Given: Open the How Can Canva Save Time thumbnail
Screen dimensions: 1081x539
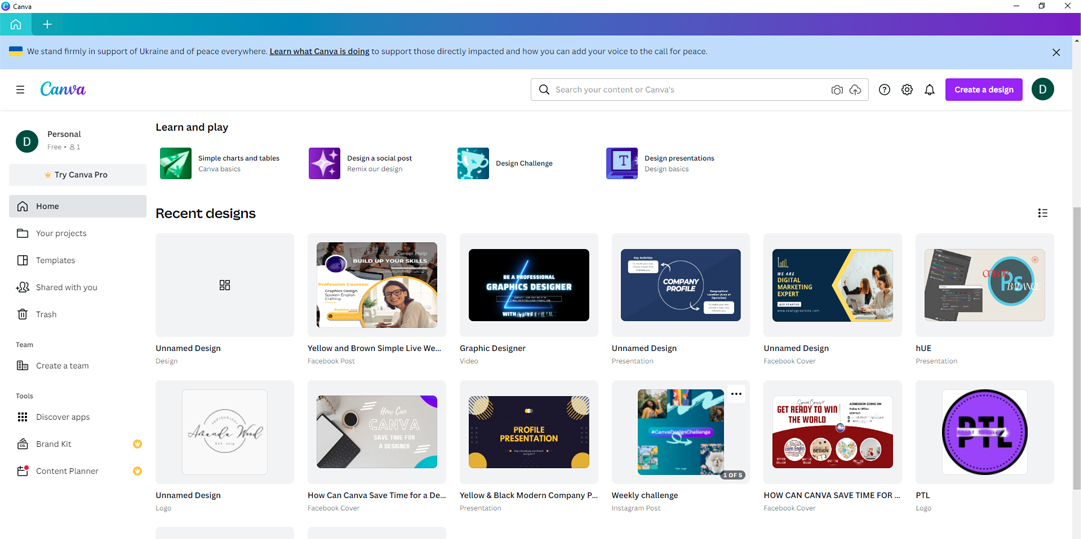Looking at the screenshot, I should coord(376,432).
